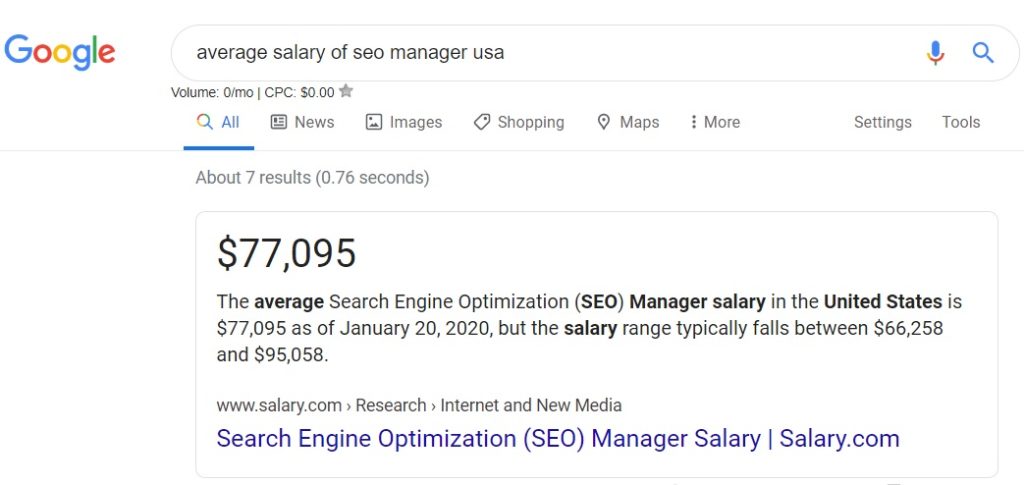1024x485 pixels.
Task: Click the www.salary.com breadcrumb URL
Action: (280, 405)
